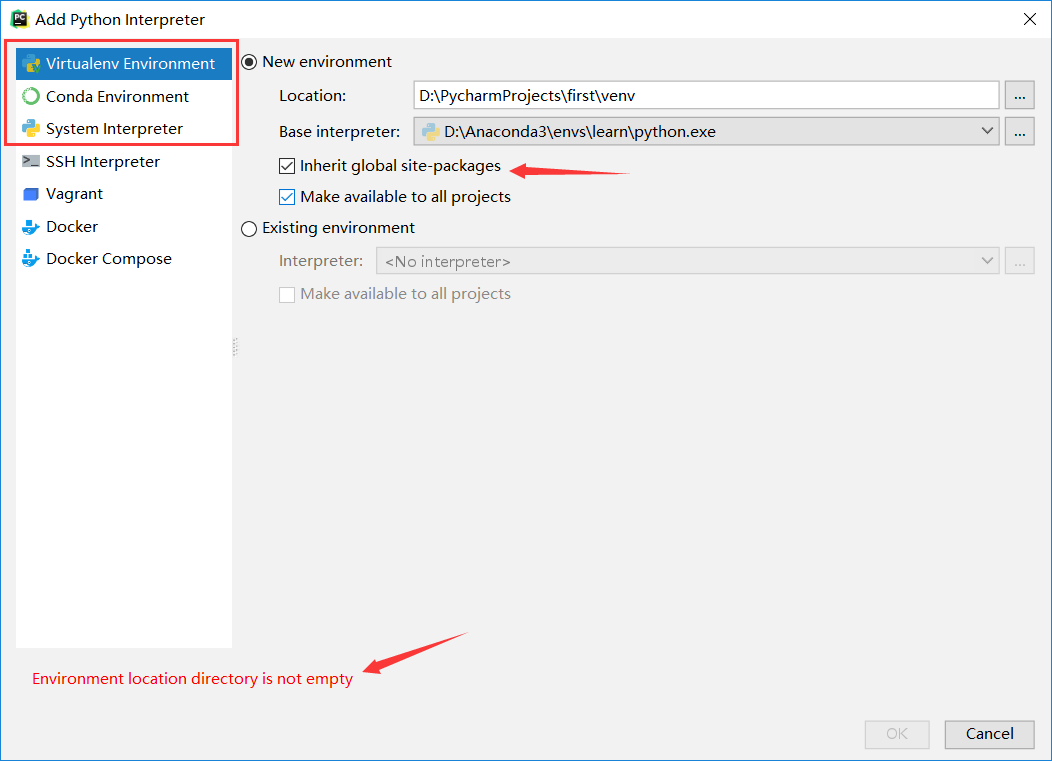Viewport: 1052px width, 761px height.
Task: Click the Vagrant blue square icon
Action: coord(31,194)
